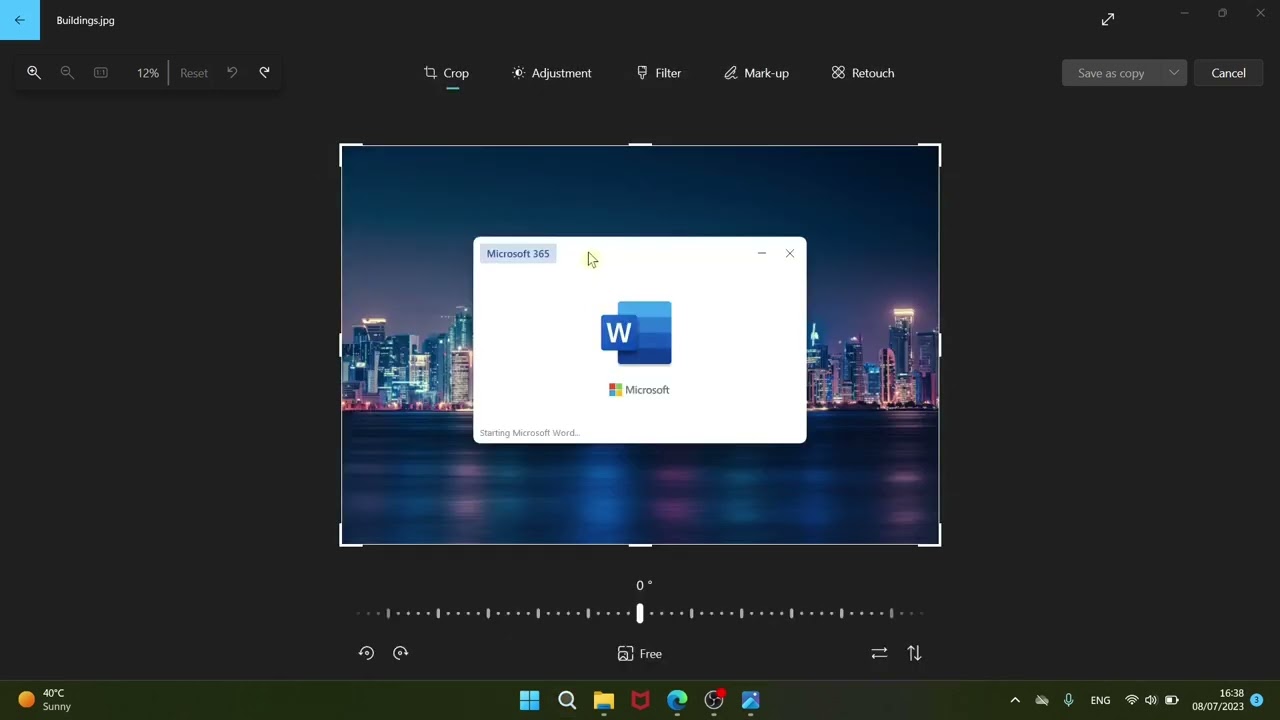
Task: Click the straighten angle slider handle
Action: (x=640, y=613)
